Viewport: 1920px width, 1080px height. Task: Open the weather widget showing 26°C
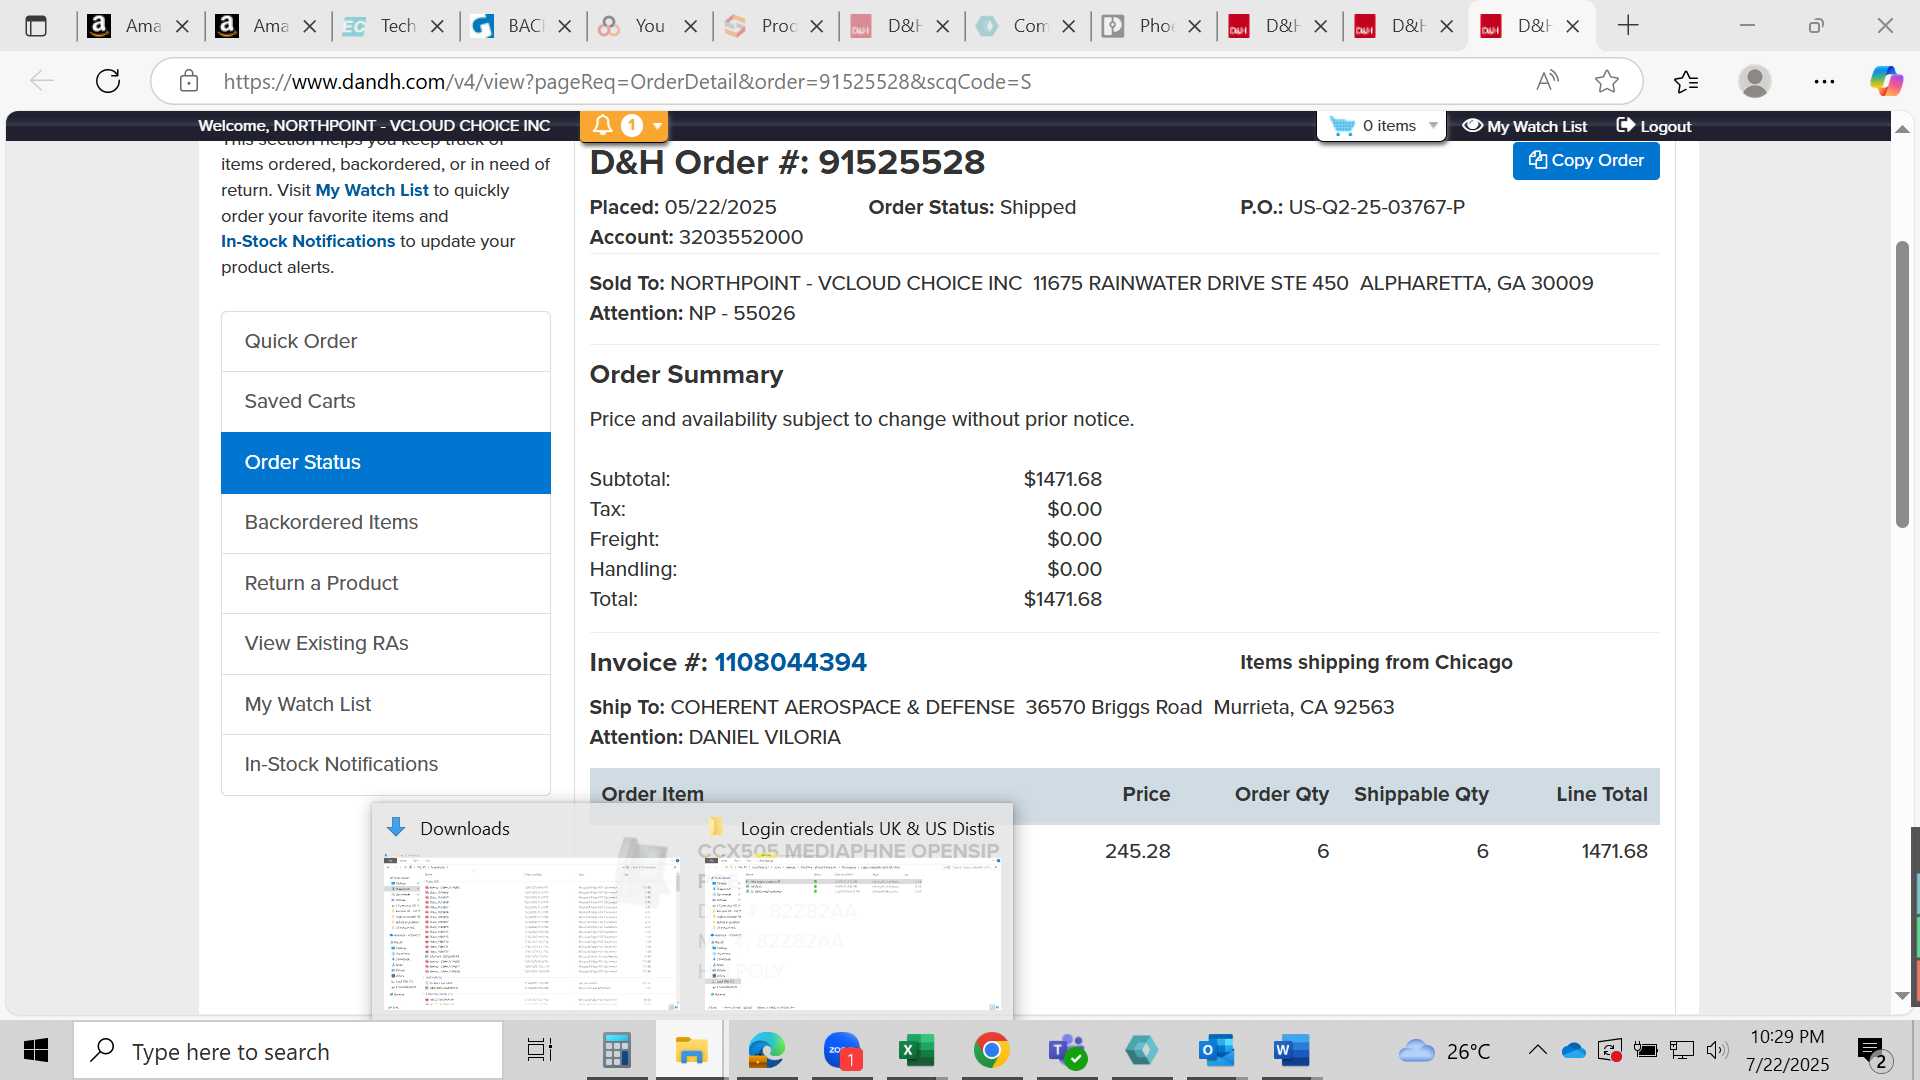click(x=1444, y=1051)
